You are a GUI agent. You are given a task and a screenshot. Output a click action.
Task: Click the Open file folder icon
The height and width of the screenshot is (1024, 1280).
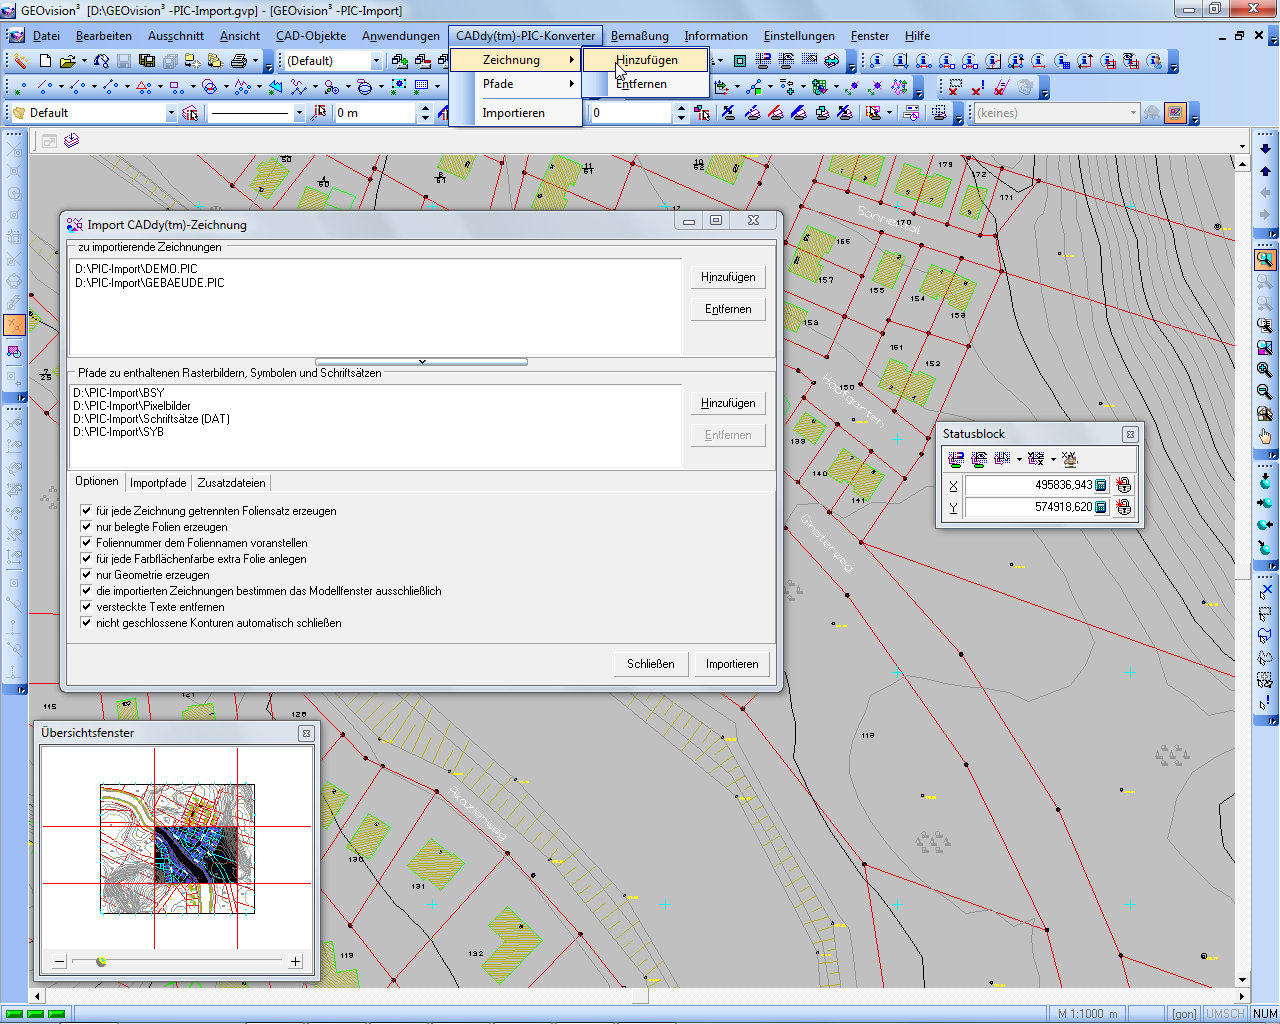(67, 61)
